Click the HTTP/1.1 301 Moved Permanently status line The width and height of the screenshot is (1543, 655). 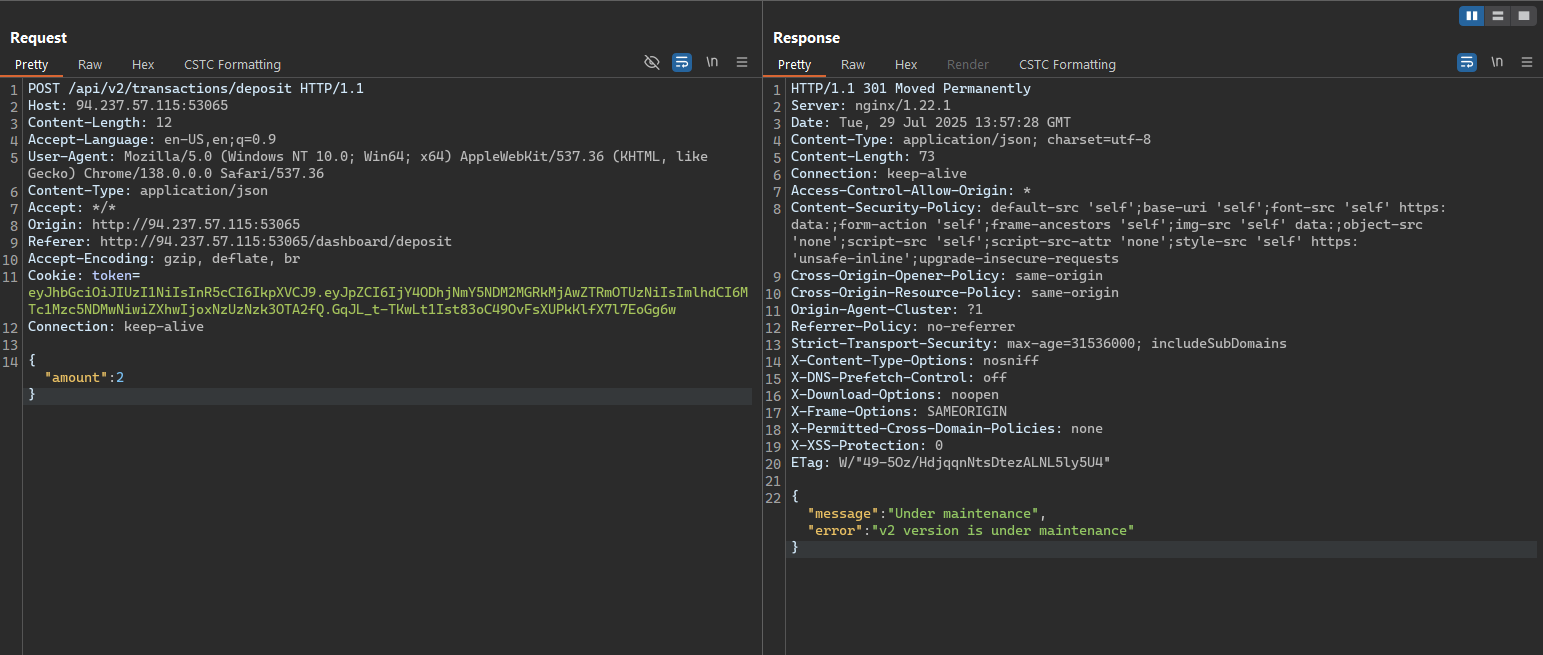pyautogui.click(x=911, y=88)
